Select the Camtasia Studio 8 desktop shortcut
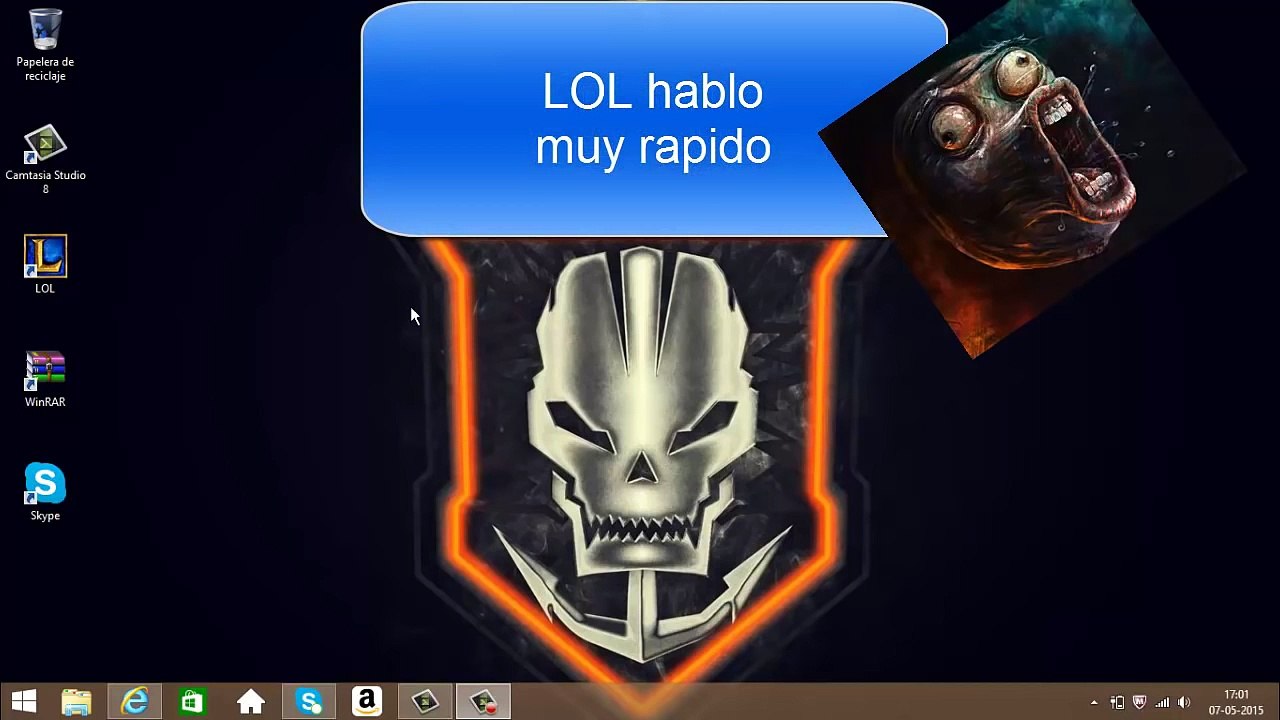The image size is (1280, 720). tap(45, 159)
